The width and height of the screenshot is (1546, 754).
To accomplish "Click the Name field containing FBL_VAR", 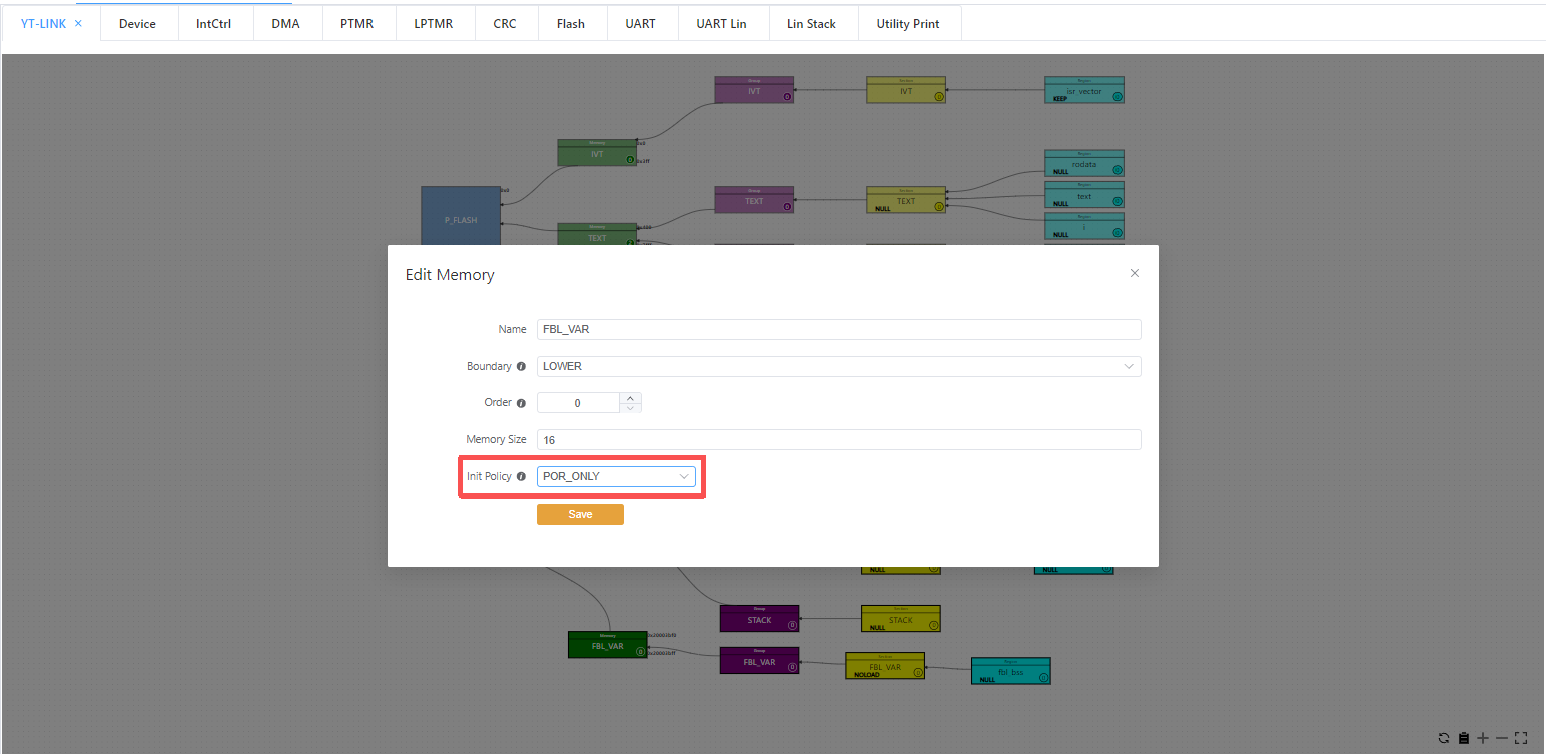I will [x=838, y=330].
